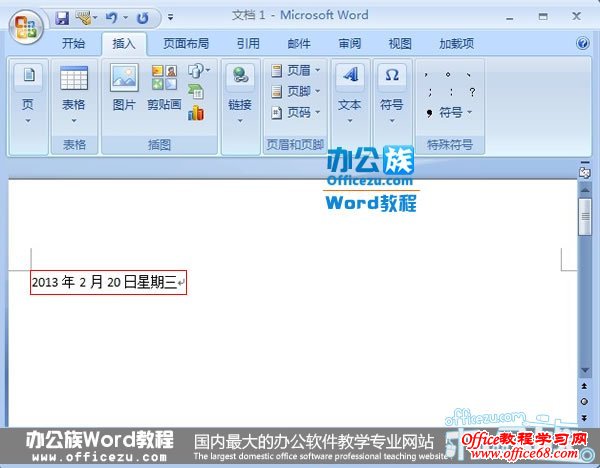Insert the comma special symbol

pos(426,75)
